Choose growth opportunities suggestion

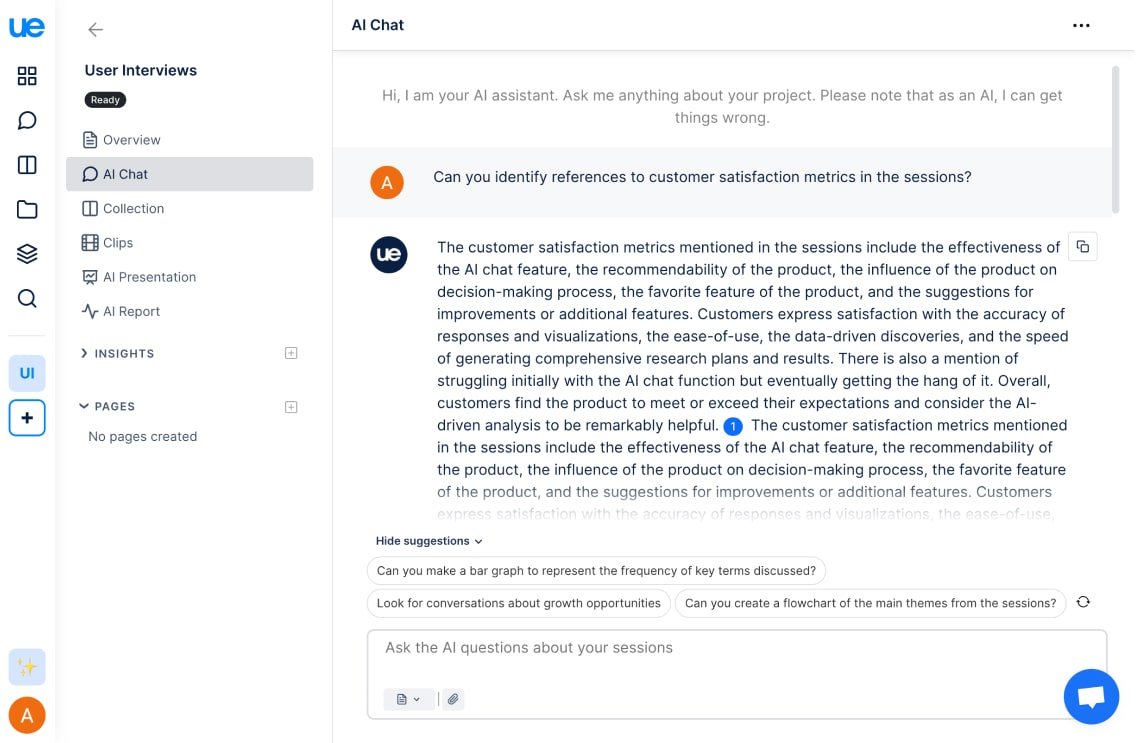point(518,603)
